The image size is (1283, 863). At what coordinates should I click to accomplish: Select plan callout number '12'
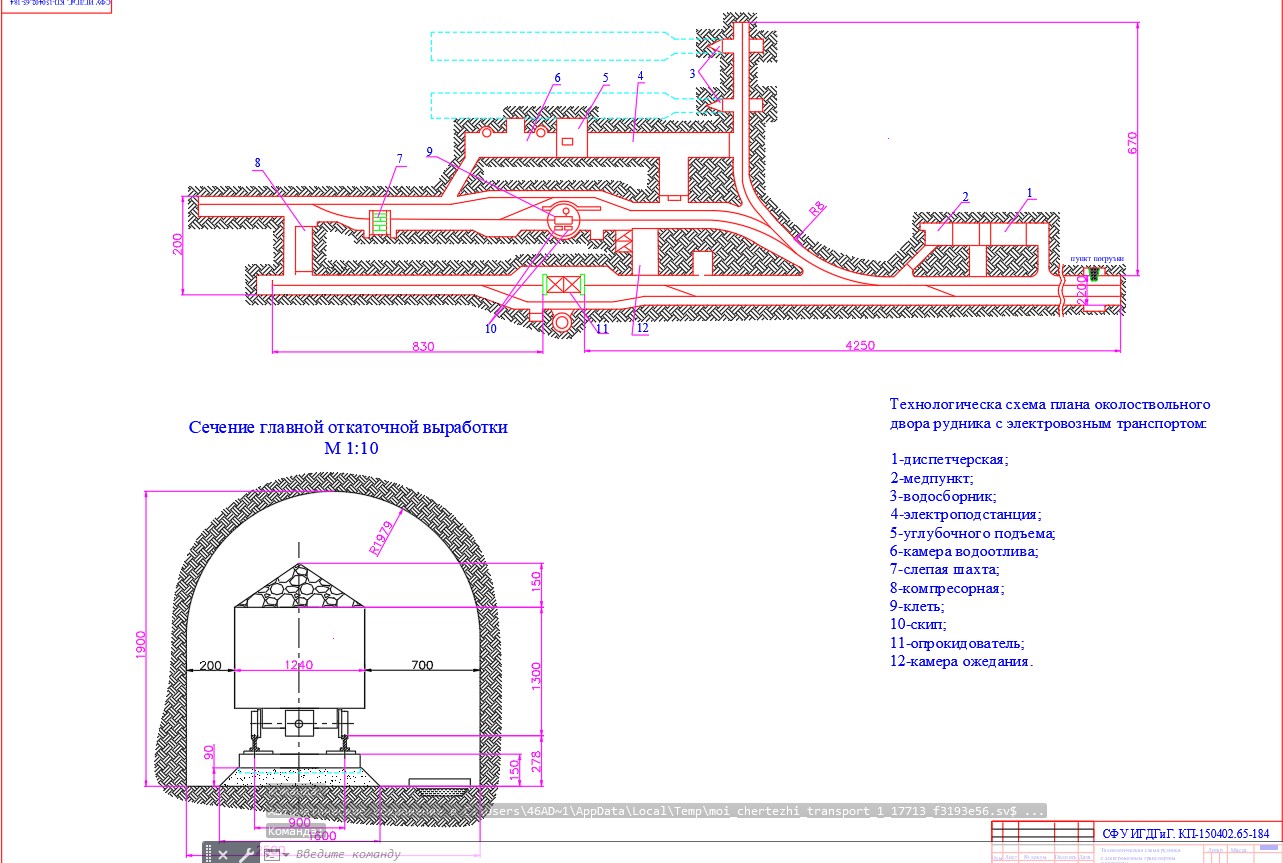click(642, 328)
